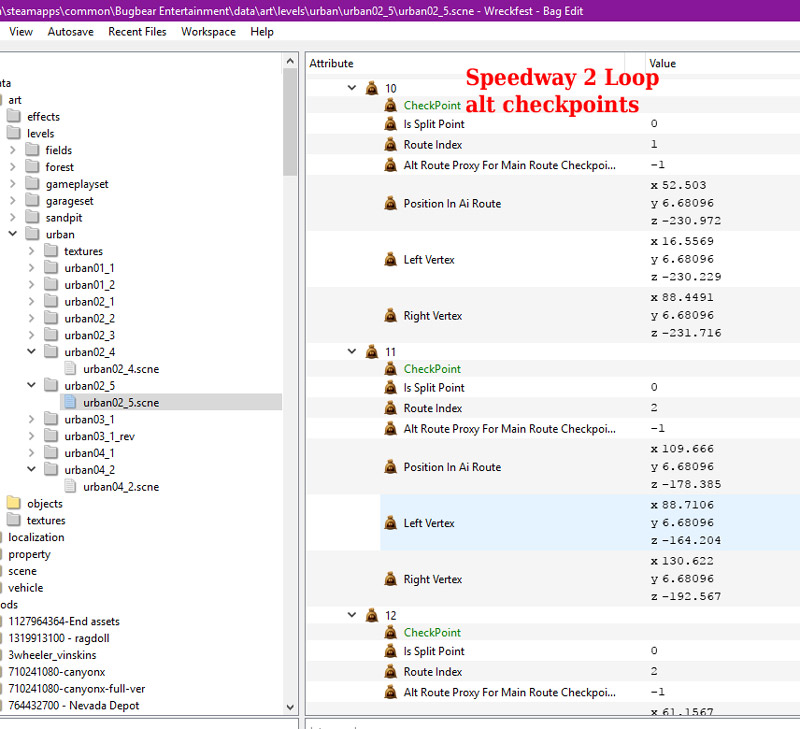Click the effects folder icon
Viewport: 800px width, 729px height.
tap(14, 116)
